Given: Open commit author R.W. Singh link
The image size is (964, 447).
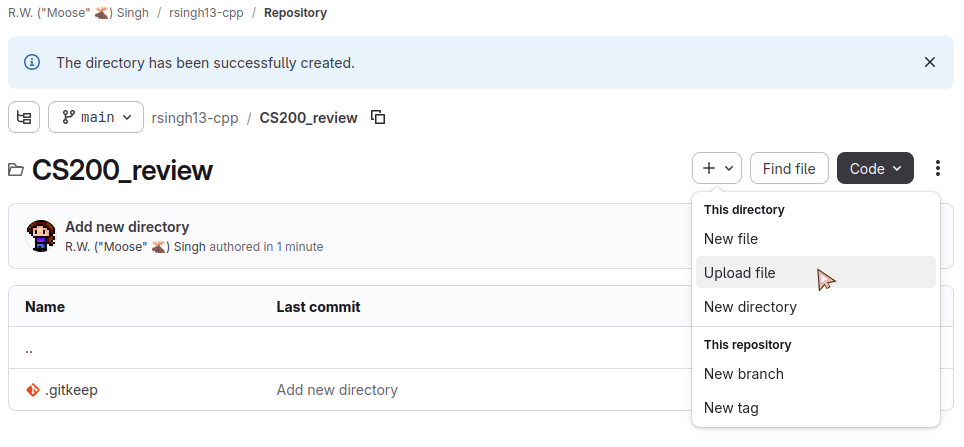Looking at the screenshot, I should click(x=135, y=247).
